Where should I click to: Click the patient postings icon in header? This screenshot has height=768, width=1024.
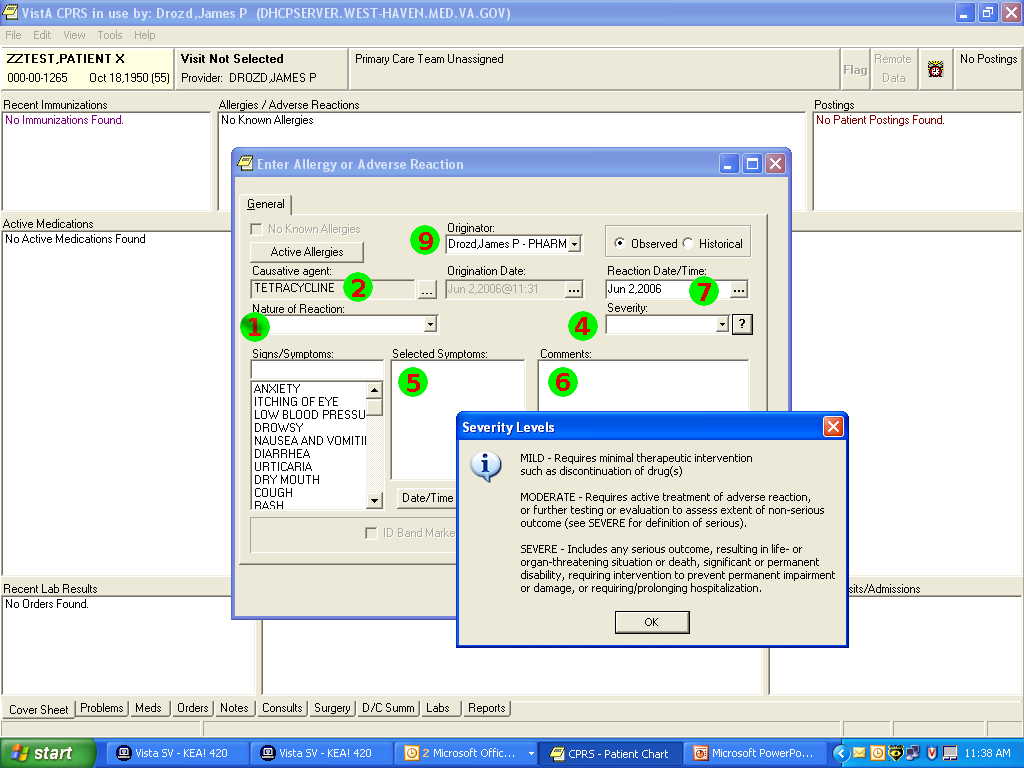936,70
